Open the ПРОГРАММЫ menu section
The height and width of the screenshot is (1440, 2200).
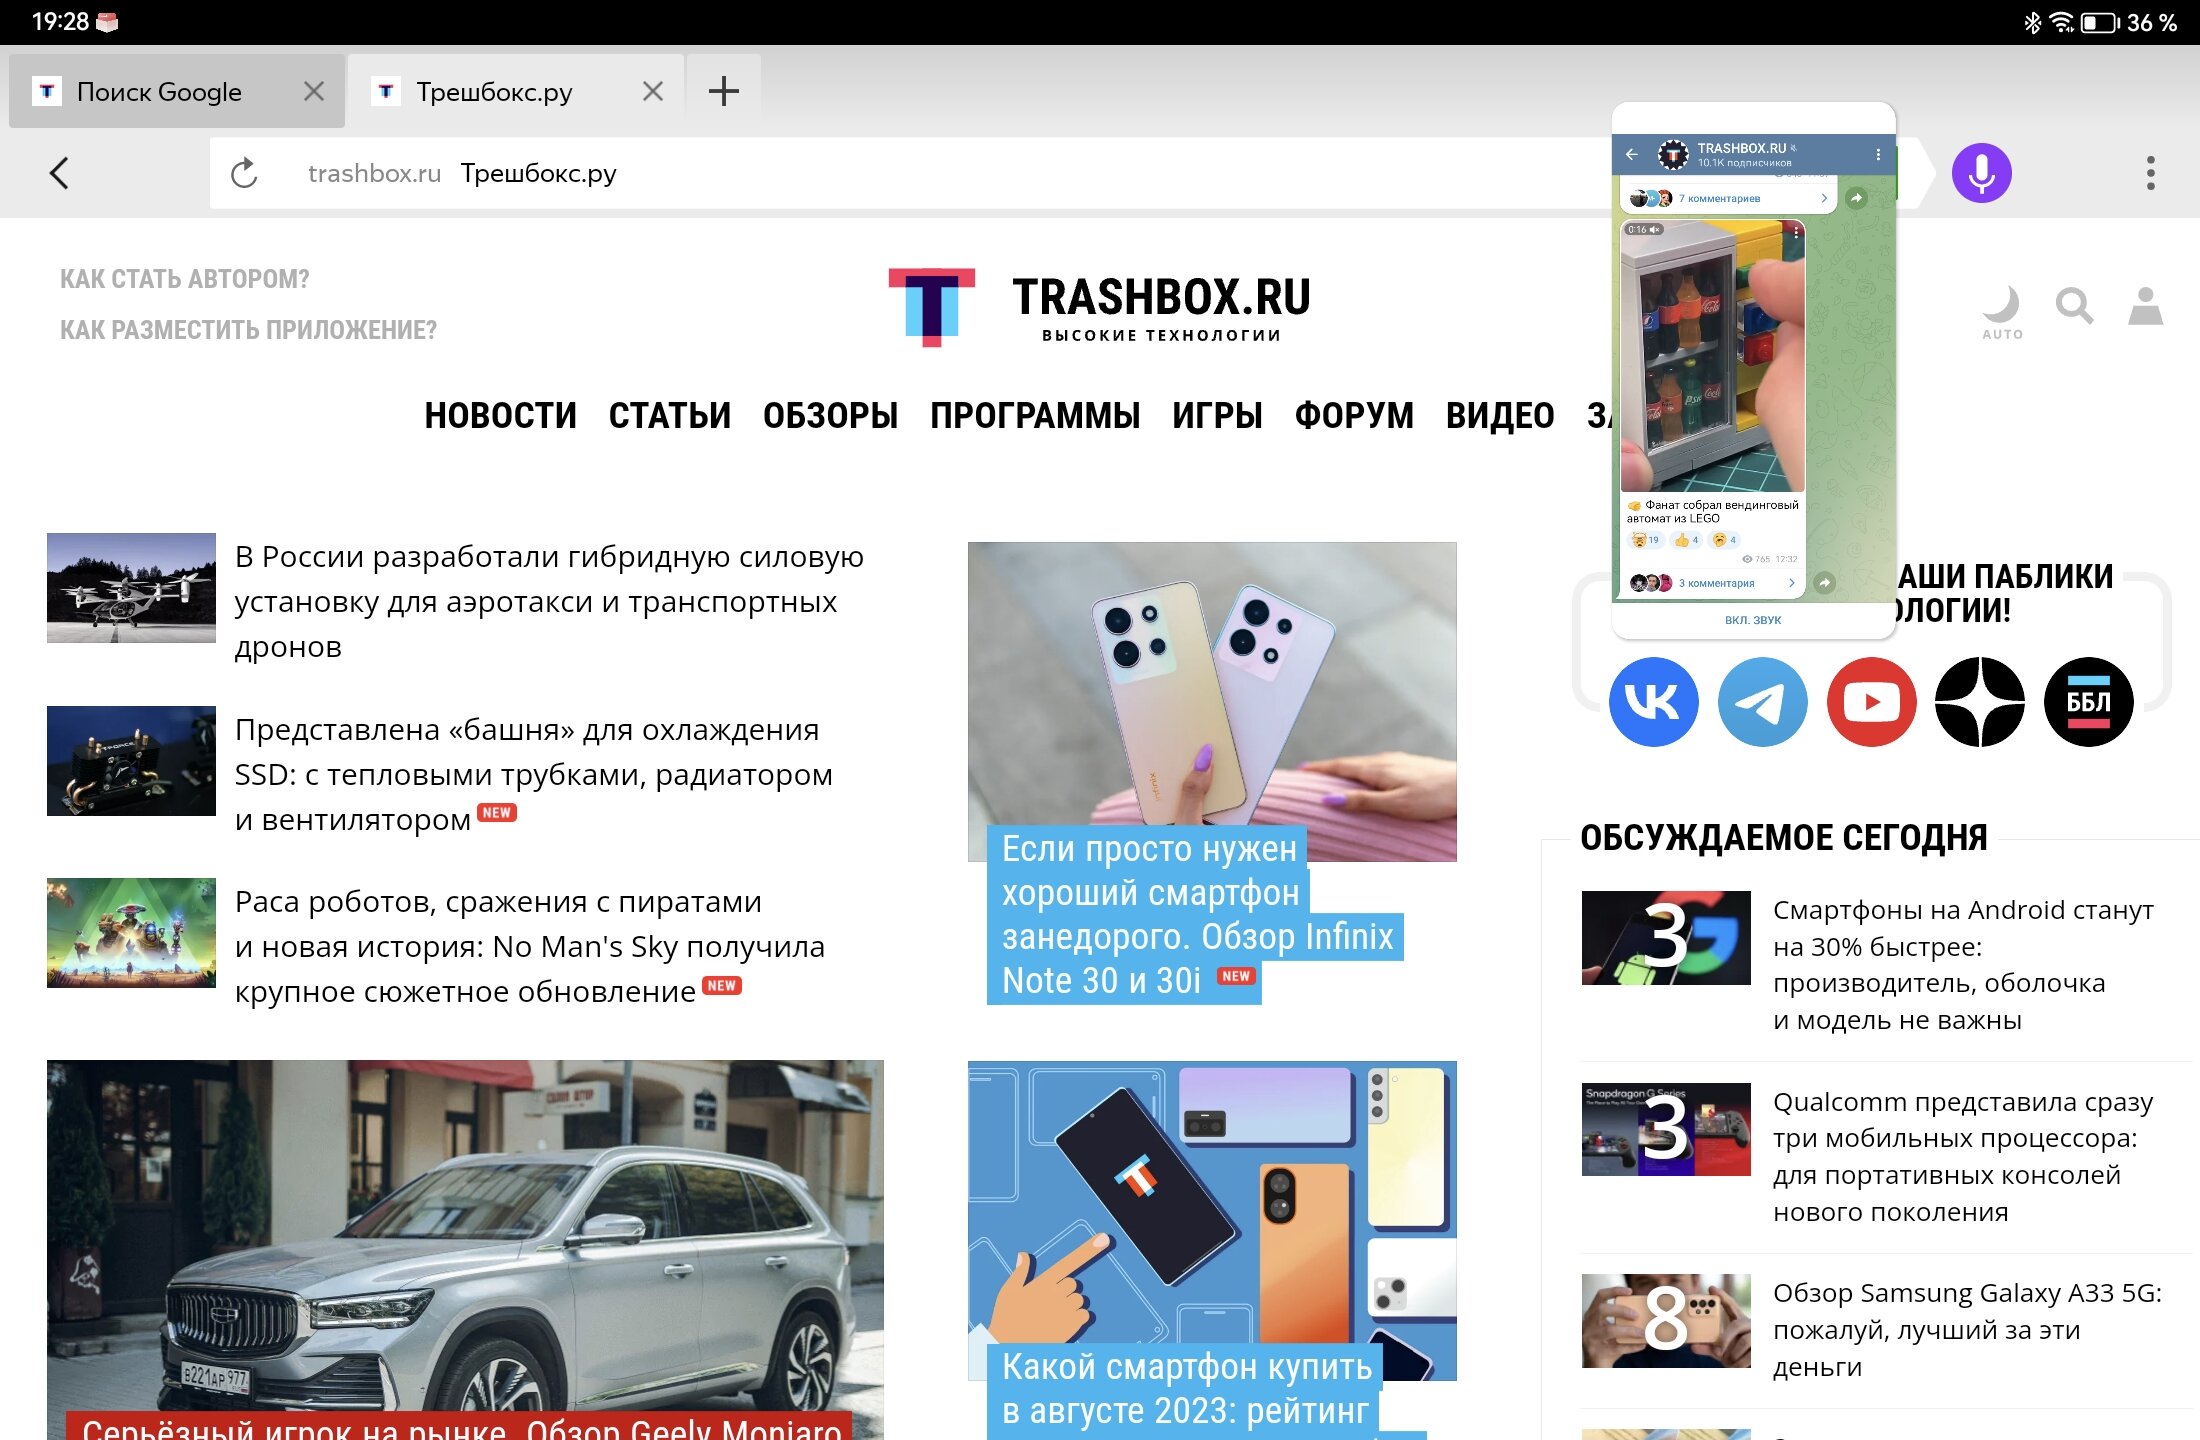1035,415
